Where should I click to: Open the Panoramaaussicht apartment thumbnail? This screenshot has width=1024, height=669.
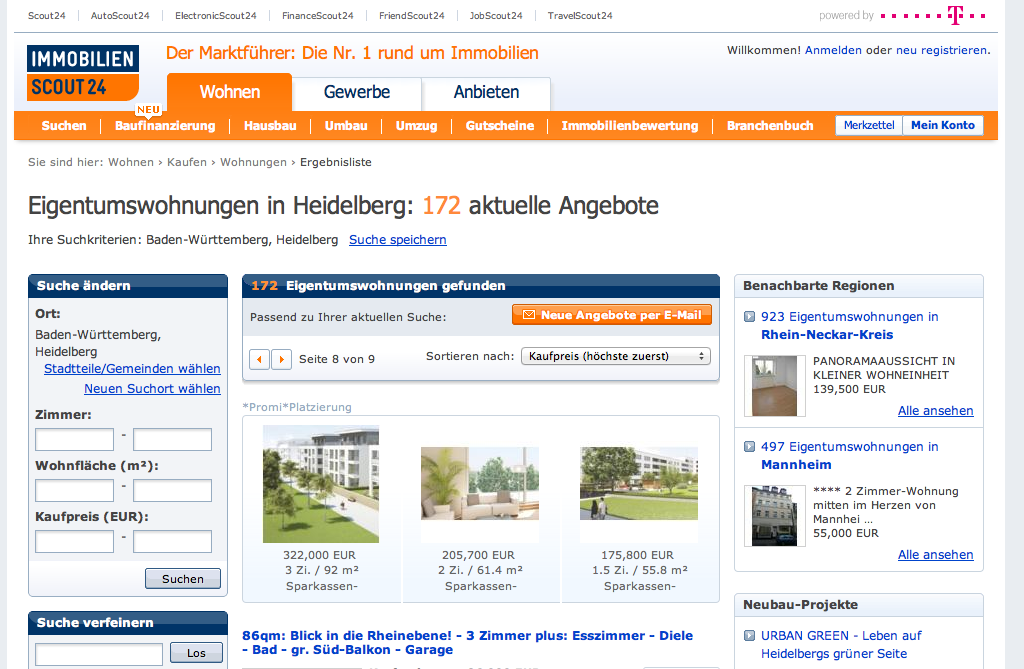click(x=775, y=386)
